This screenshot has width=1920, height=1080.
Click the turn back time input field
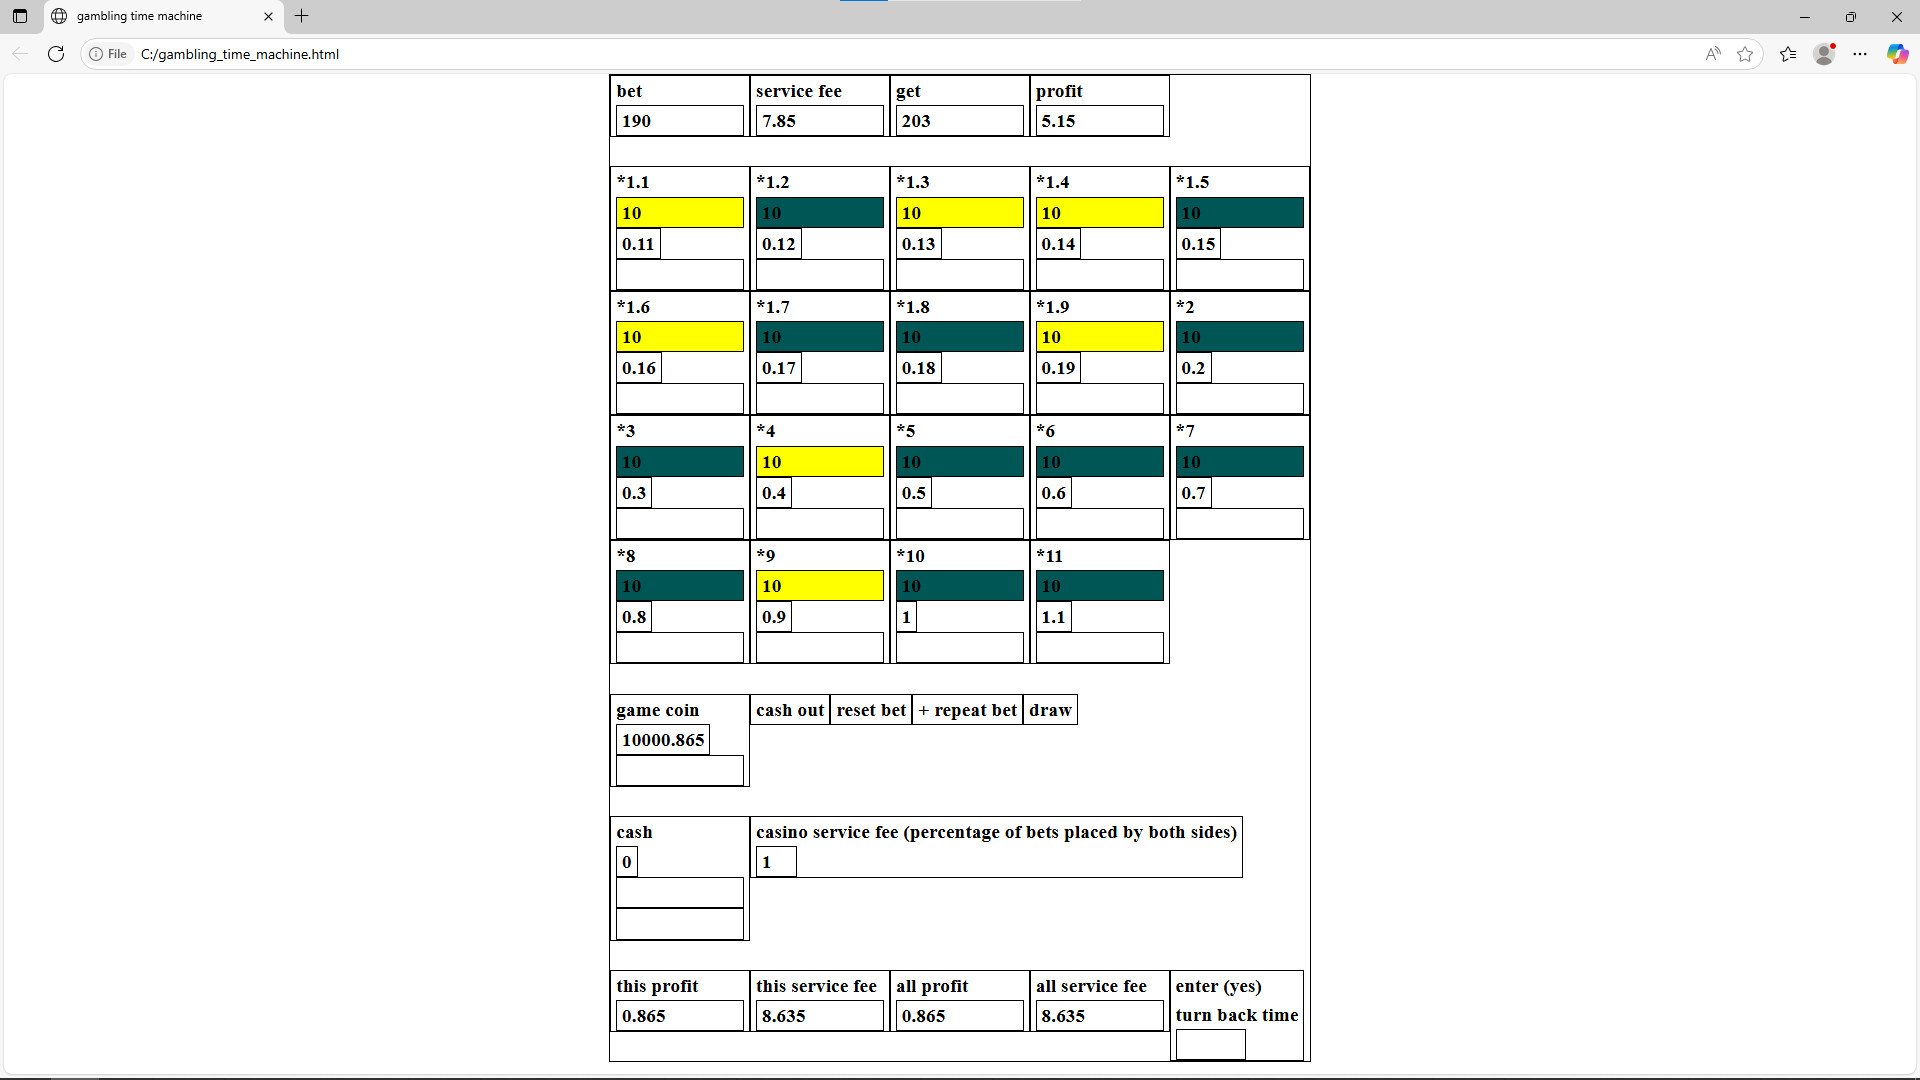coord(1210,1044)
